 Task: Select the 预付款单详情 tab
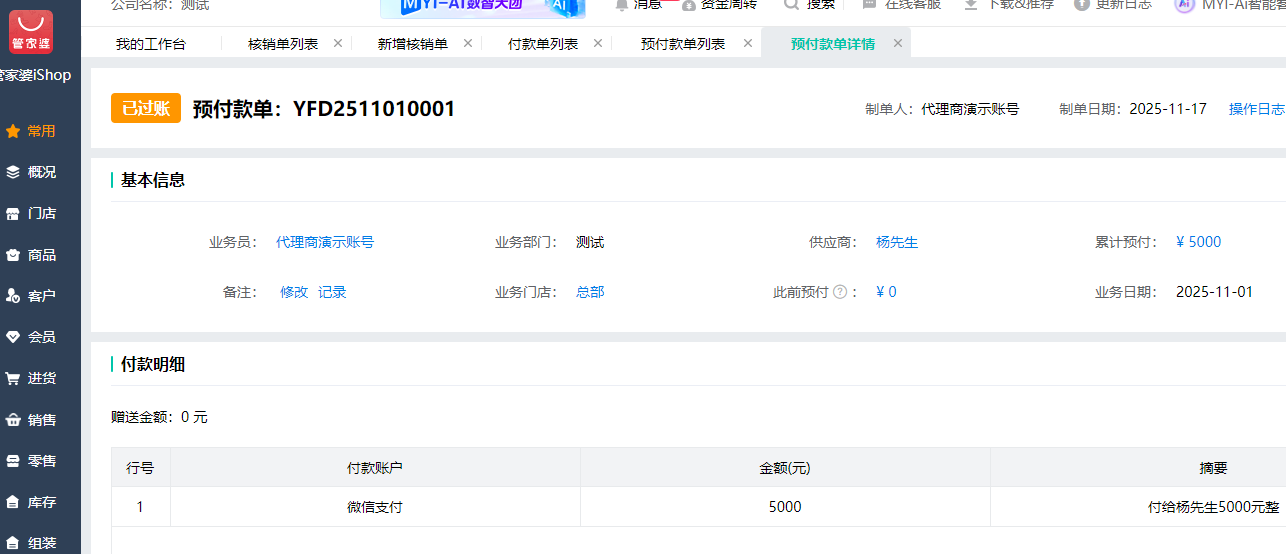833,44
